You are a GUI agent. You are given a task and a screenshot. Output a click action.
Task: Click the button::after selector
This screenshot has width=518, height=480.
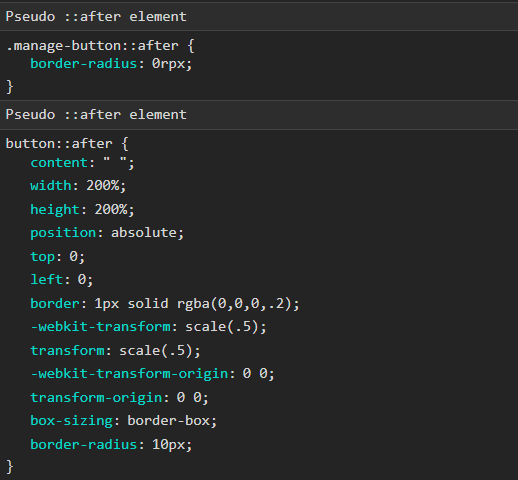59,144
